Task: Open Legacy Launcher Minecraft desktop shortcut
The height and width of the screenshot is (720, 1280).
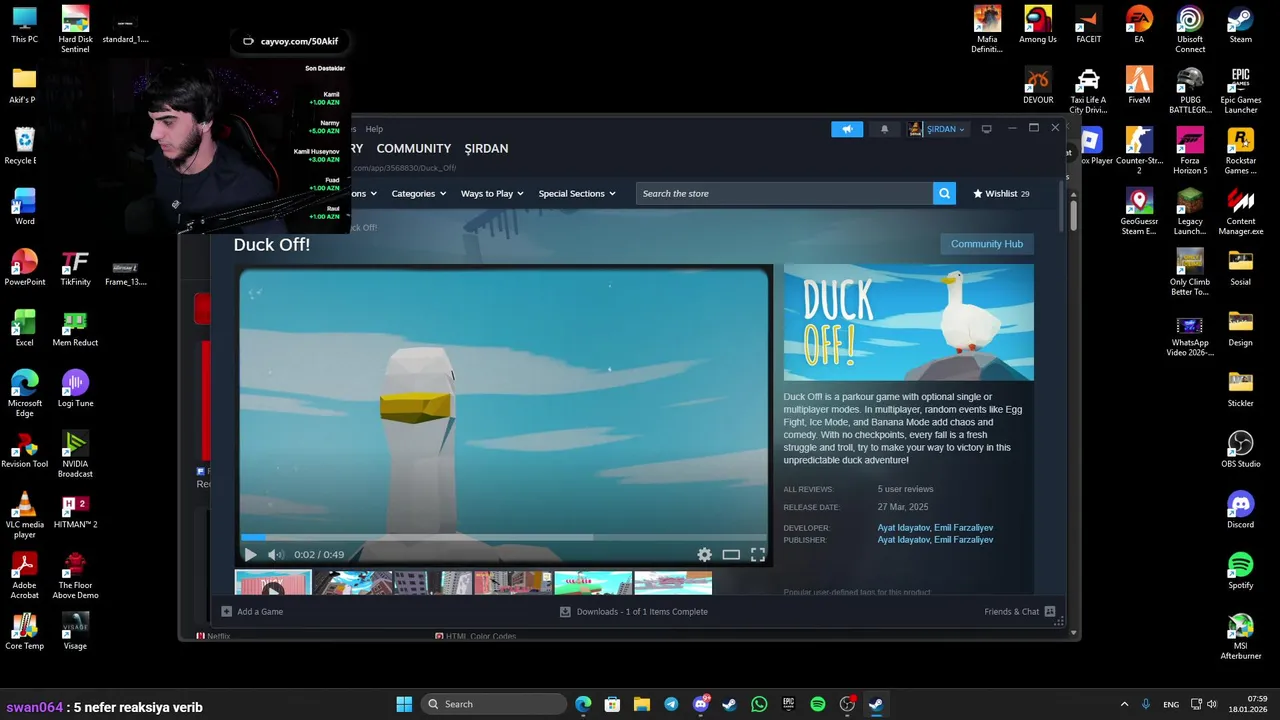Action: pos(1190,212)
